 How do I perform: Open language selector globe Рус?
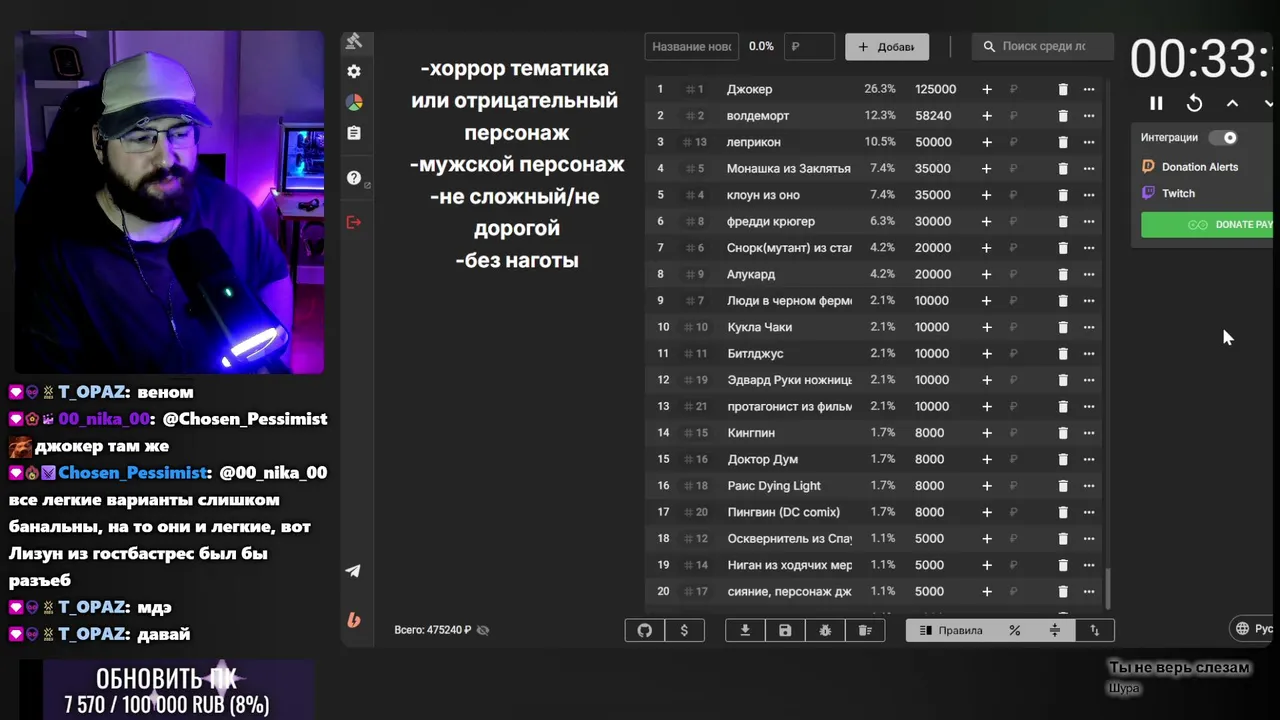(x=1254, y=628)
